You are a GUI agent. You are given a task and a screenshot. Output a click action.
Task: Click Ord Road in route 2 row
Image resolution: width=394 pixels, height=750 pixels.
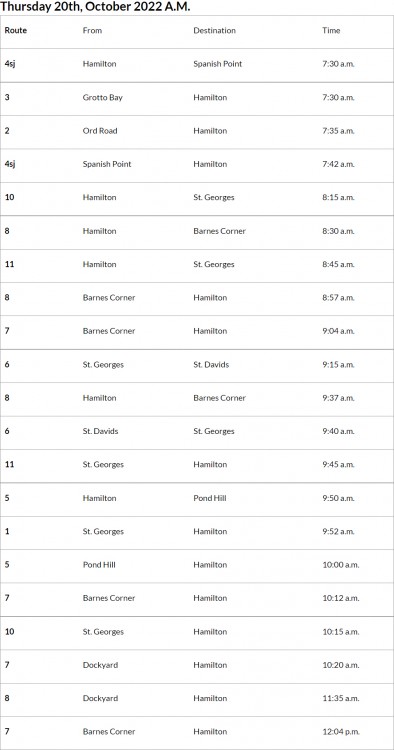click(99, 131)
